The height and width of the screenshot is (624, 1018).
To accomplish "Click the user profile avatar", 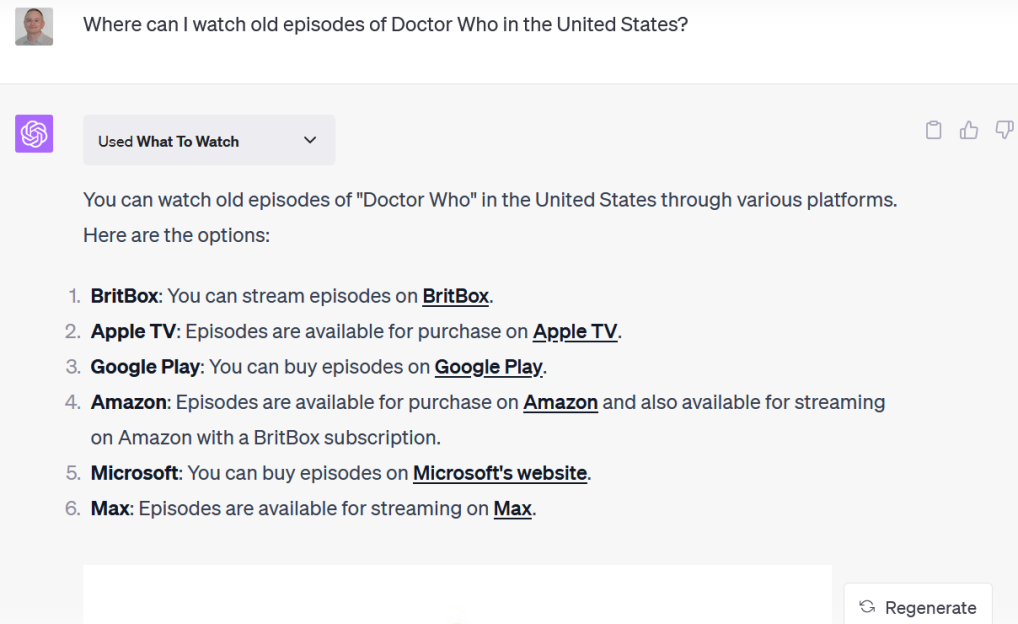I will (x=34, y=26).
